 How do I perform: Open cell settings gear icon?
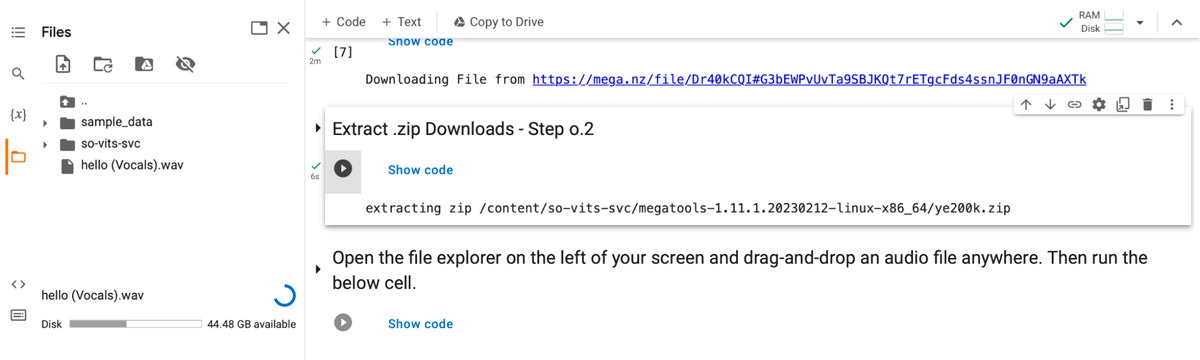tap(1099, 105)
